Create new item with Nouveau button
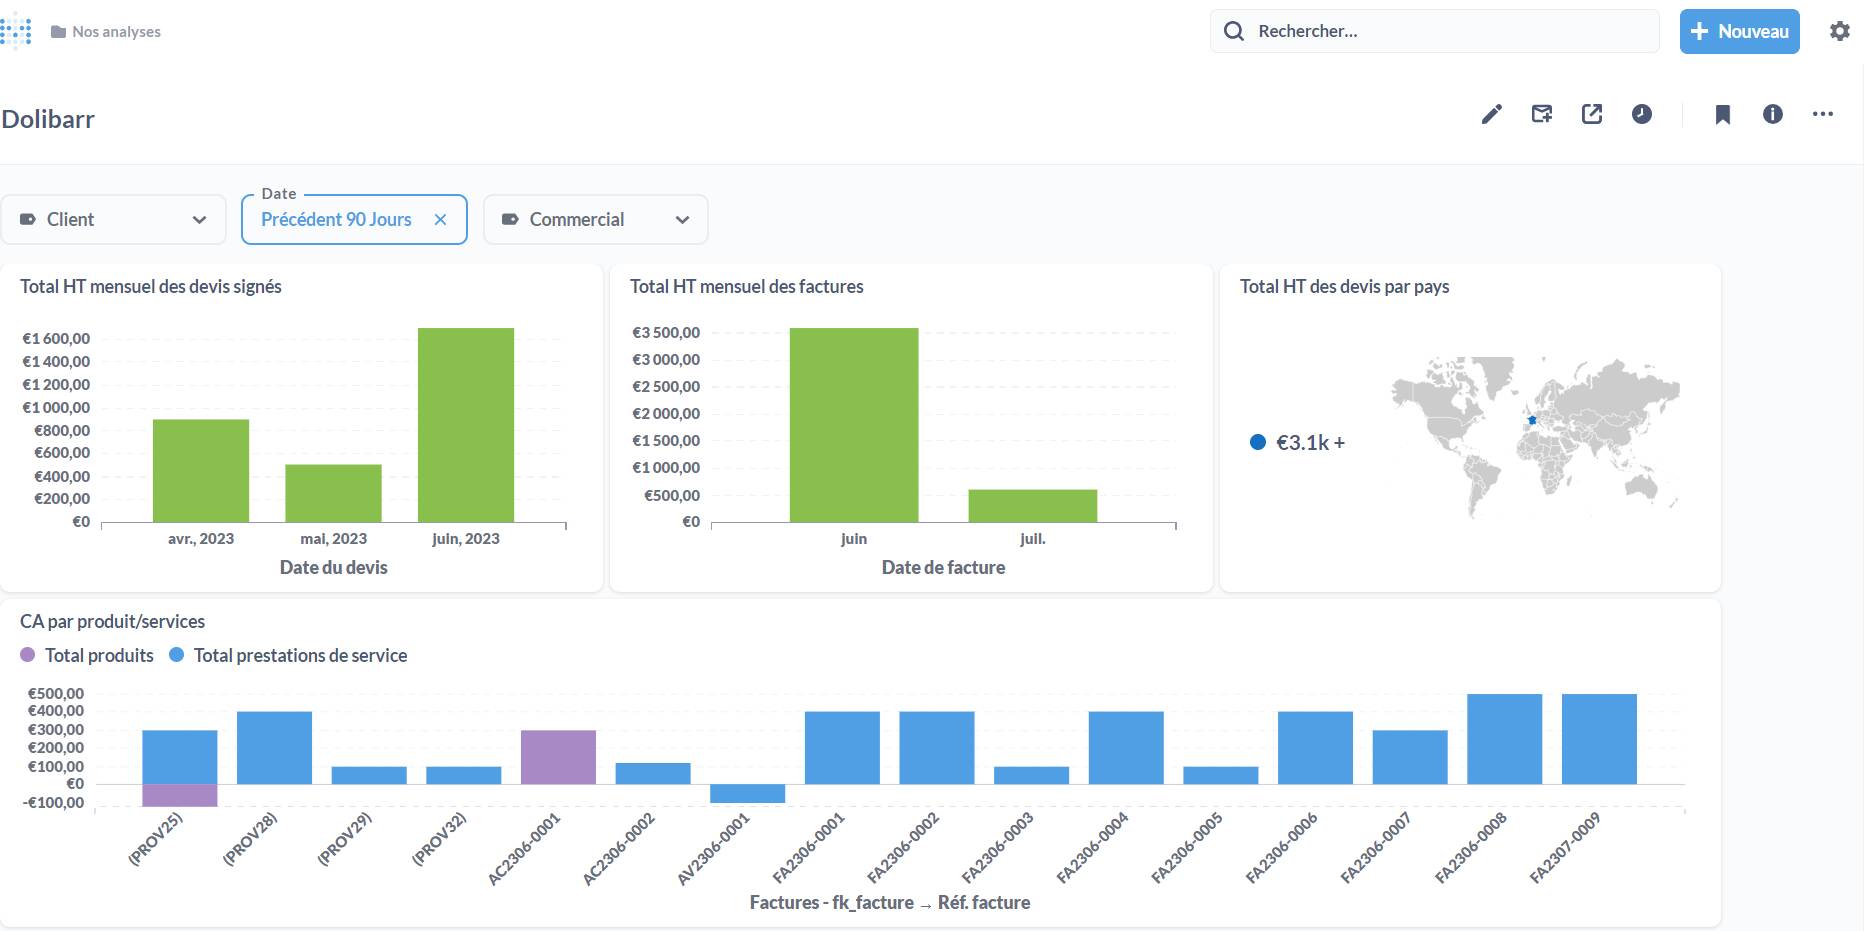 point(1739,31)
